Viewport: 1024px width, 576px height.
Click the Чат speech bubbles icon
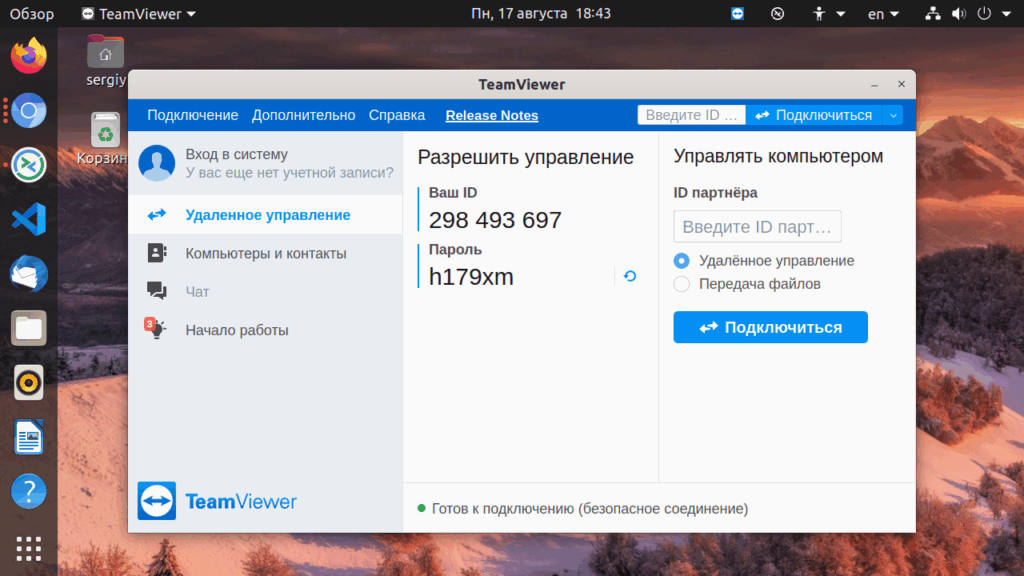coord(157,291)
